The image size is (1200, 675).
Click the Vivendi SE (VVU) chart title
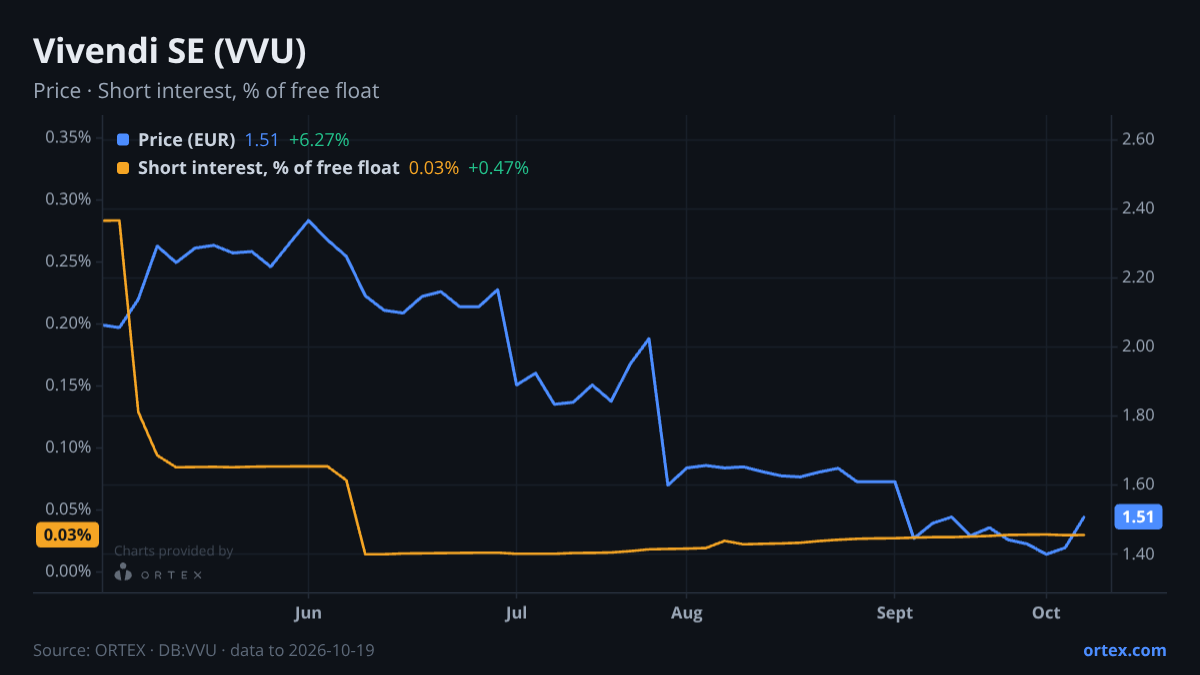(x=169, y=51)
